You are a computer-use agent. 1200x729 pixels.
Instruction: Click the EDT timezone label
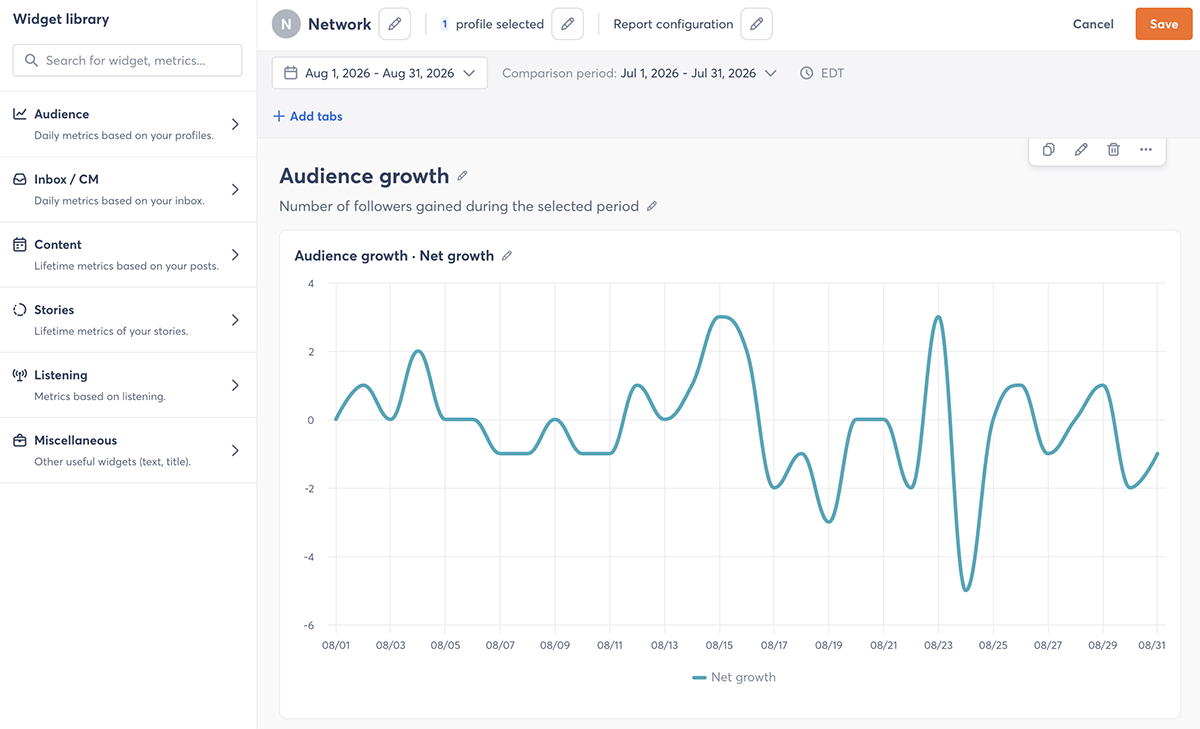833,73
